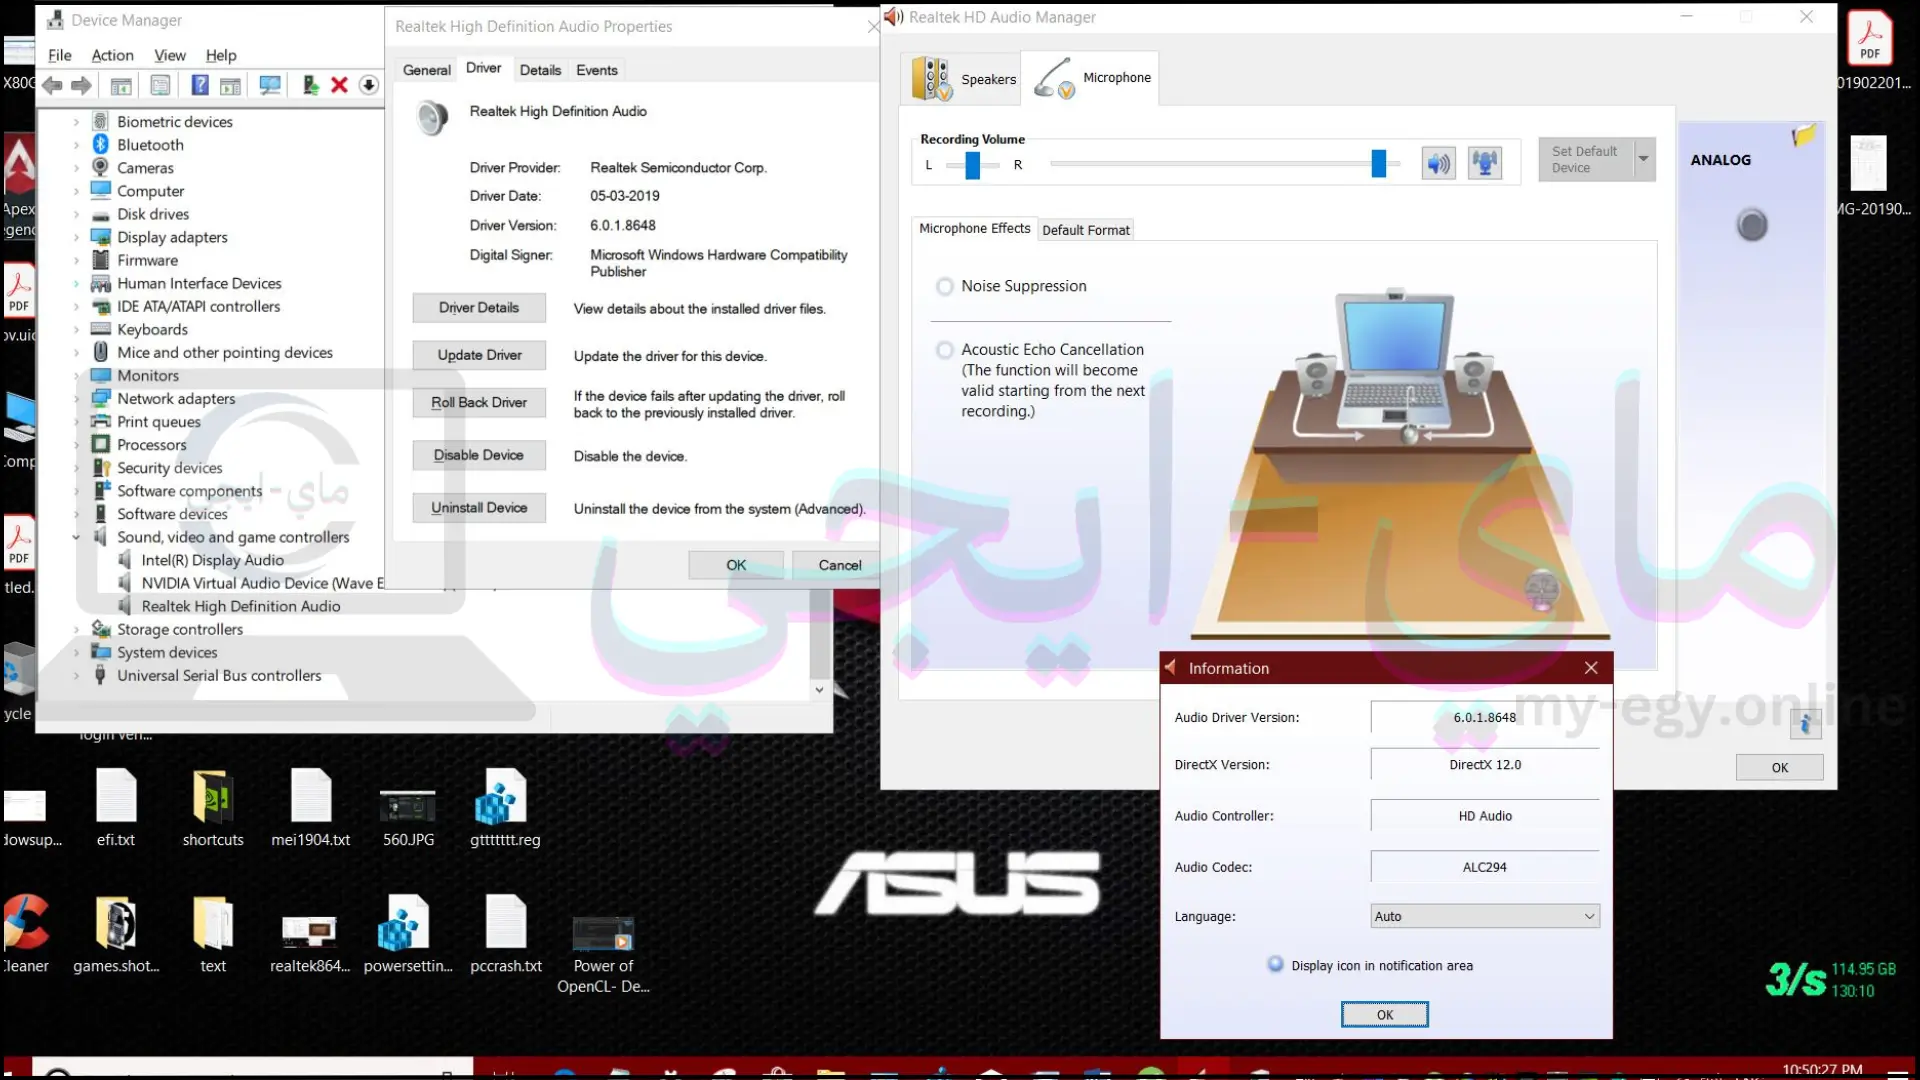Click OK in the Information dialog
Viewport: 1920px width, 1080px height.
(1385, 1014)
